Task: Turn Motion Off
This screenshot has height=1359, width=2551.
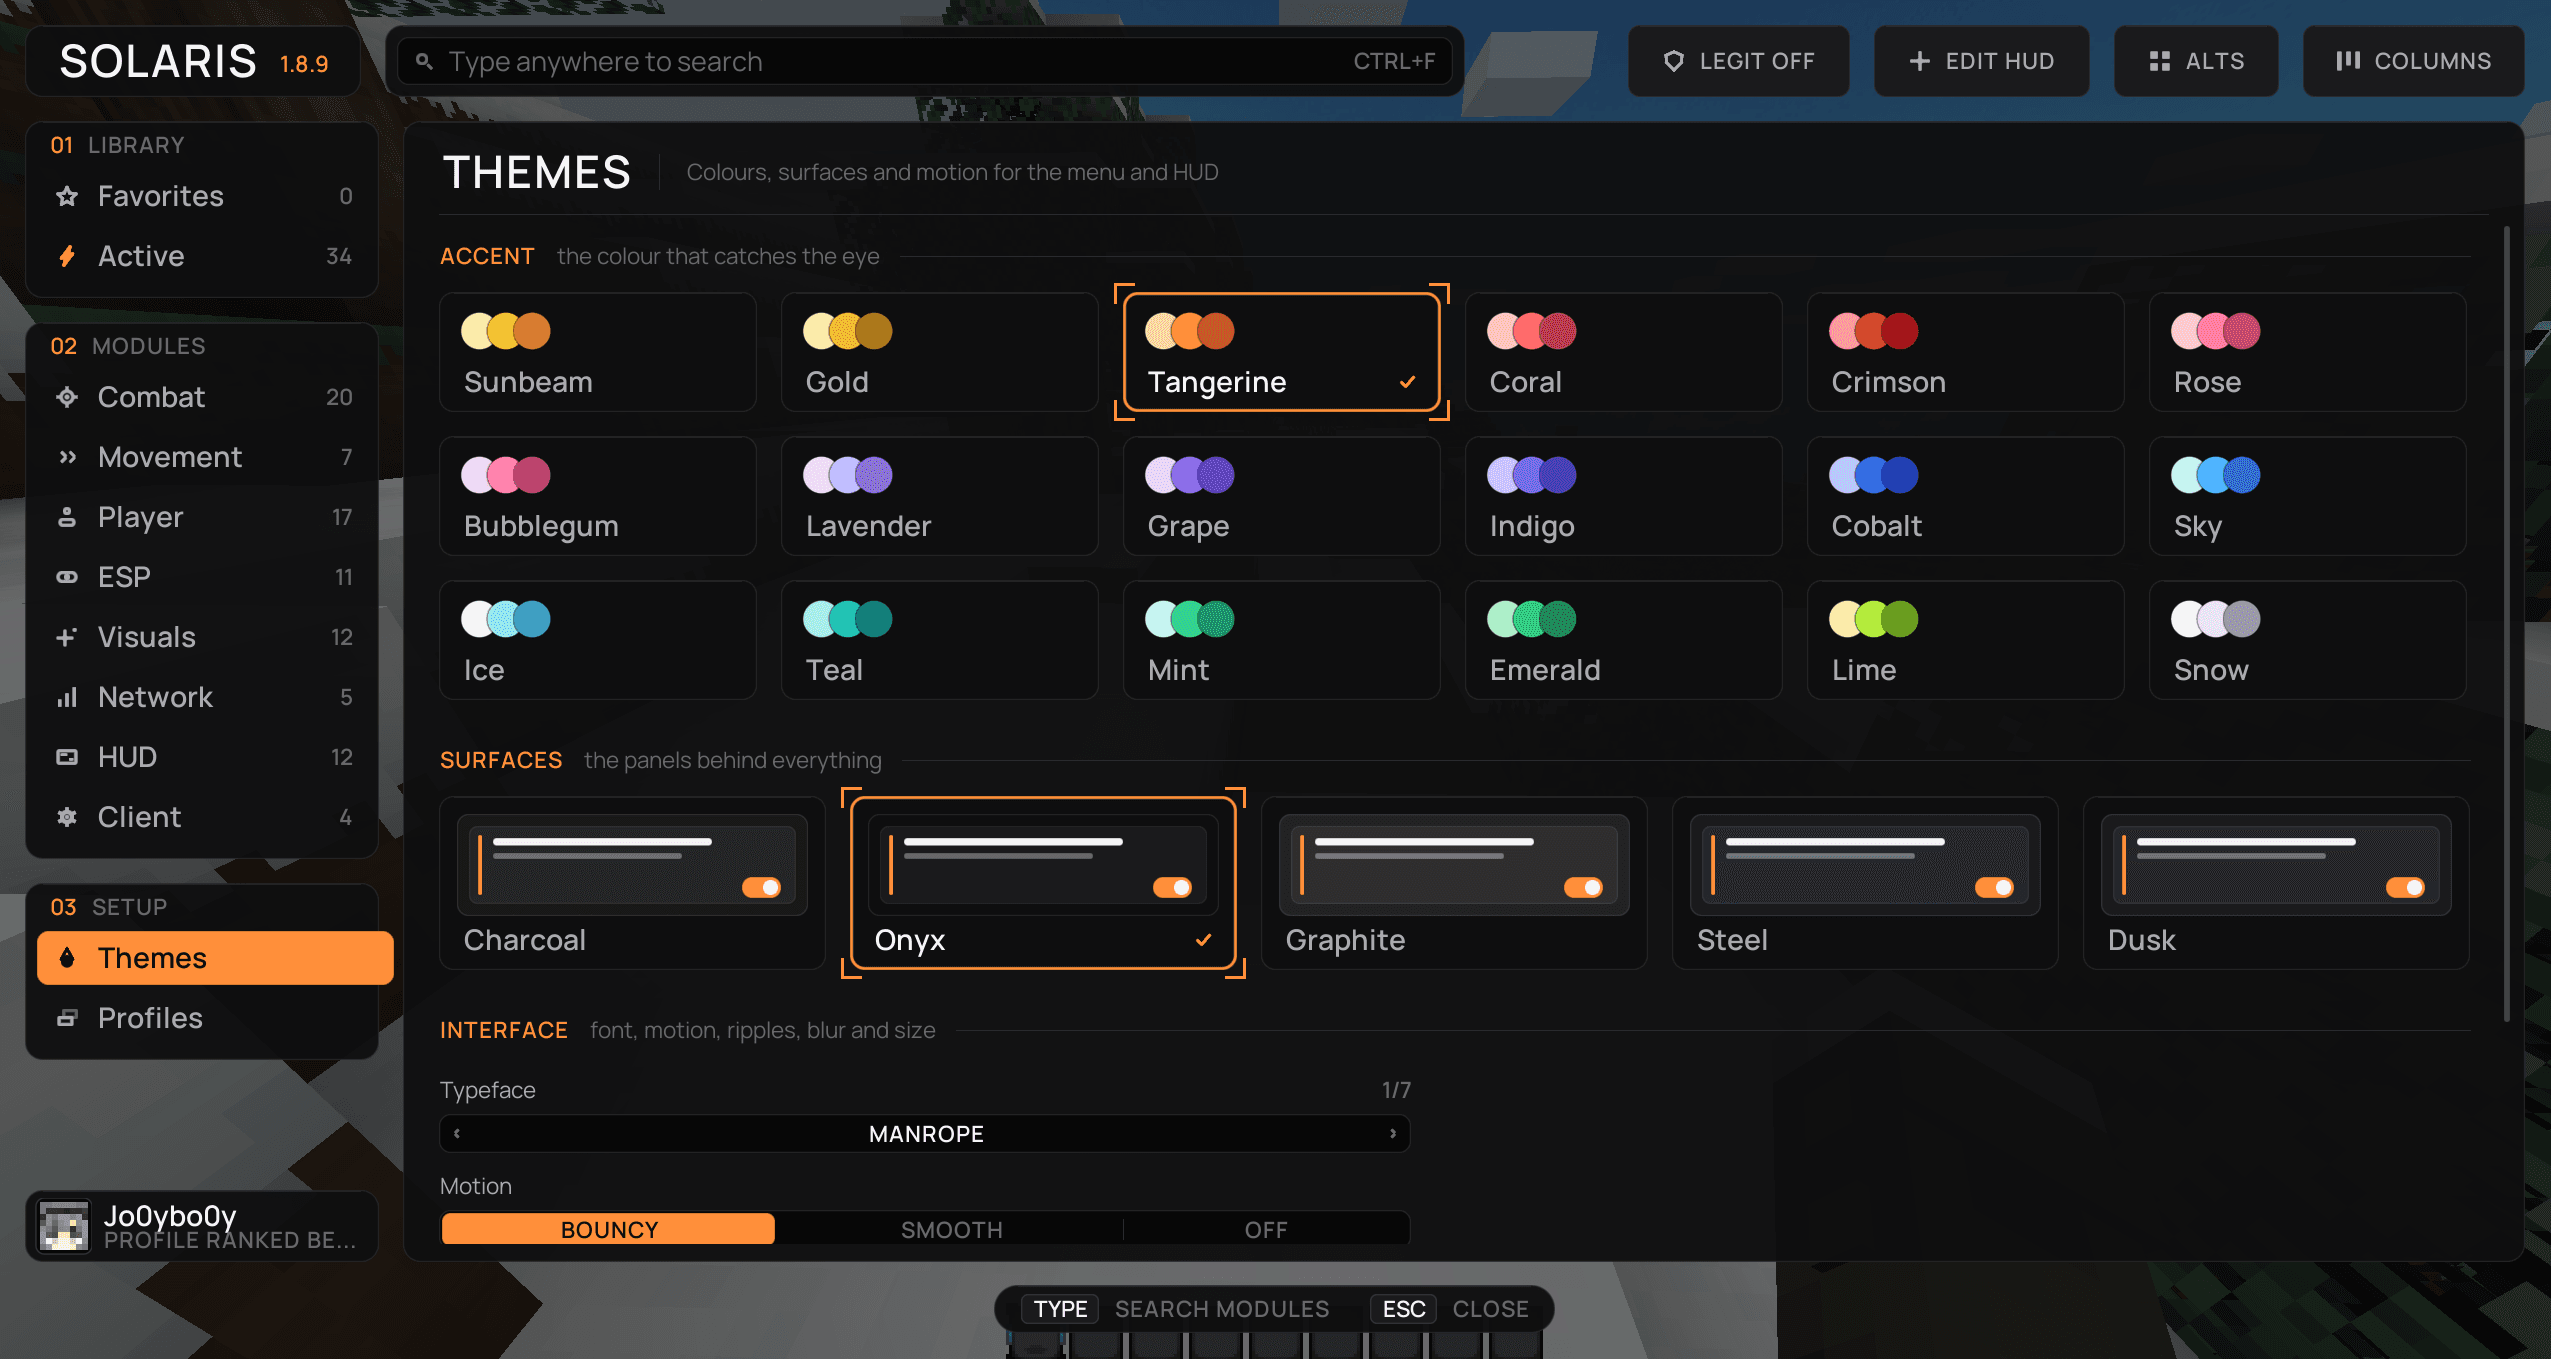Action: 1265,1229
